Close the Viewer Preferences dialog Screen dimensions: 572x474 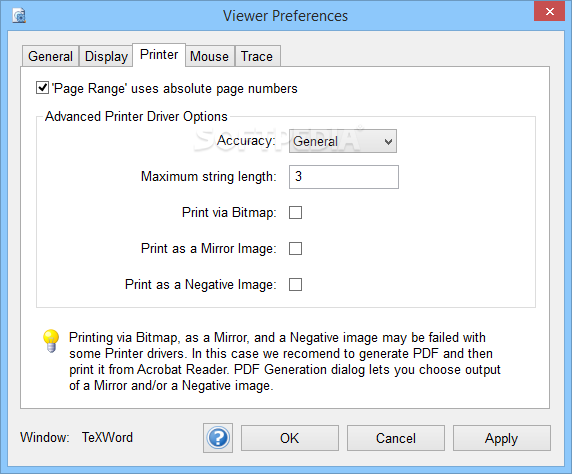[x=549, y=11]
